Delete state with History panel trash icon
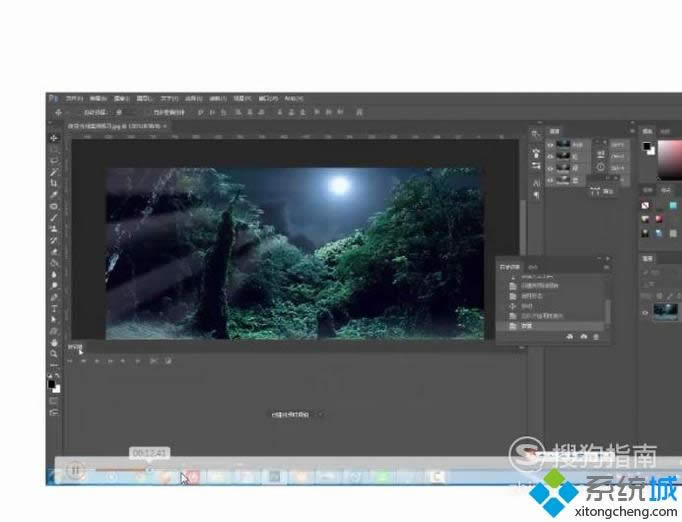Image resolution: width=682 pixels, height=522 pixels. point(596,337)
